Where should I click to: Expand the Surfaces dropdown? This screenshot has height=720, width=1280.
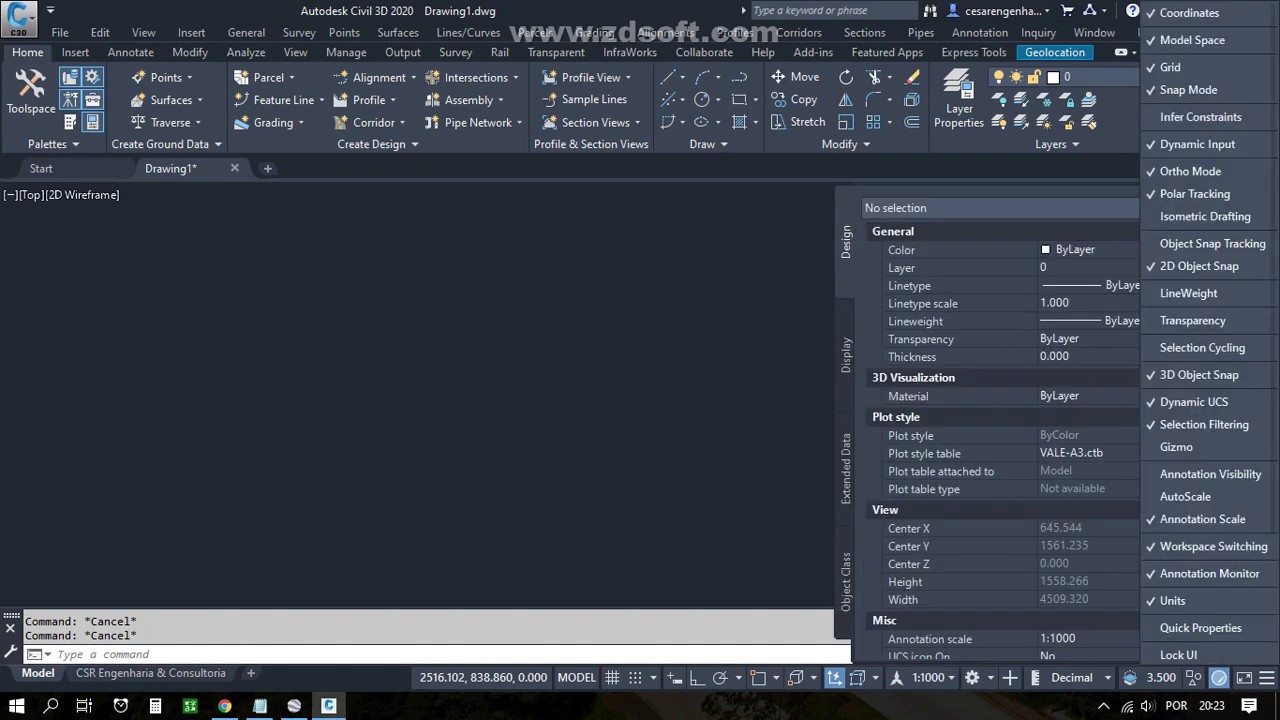[x=200, y=100]
